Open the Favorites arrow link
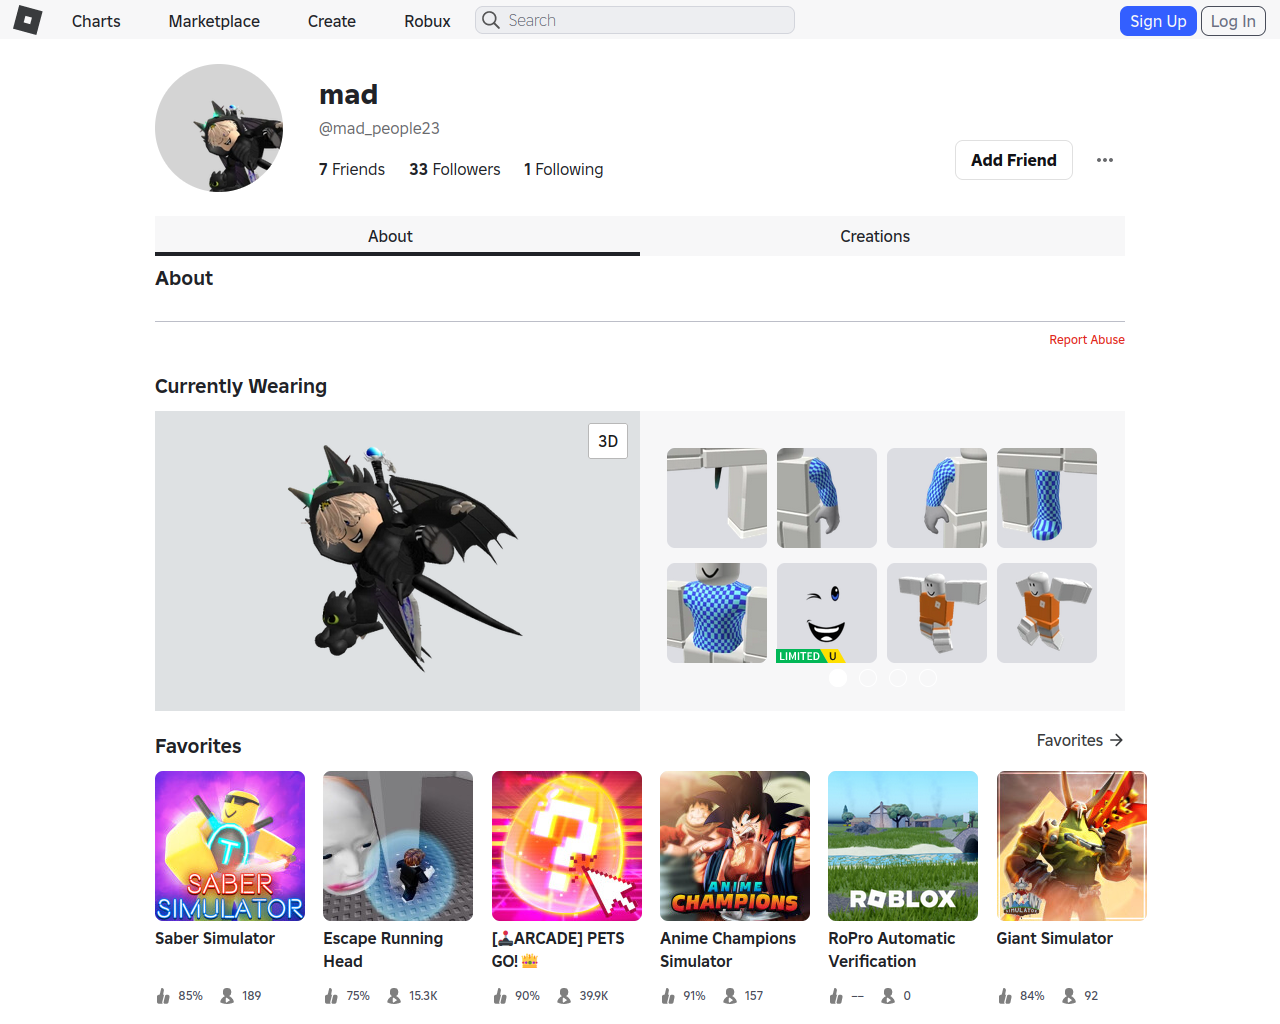 pos(1080,740)
